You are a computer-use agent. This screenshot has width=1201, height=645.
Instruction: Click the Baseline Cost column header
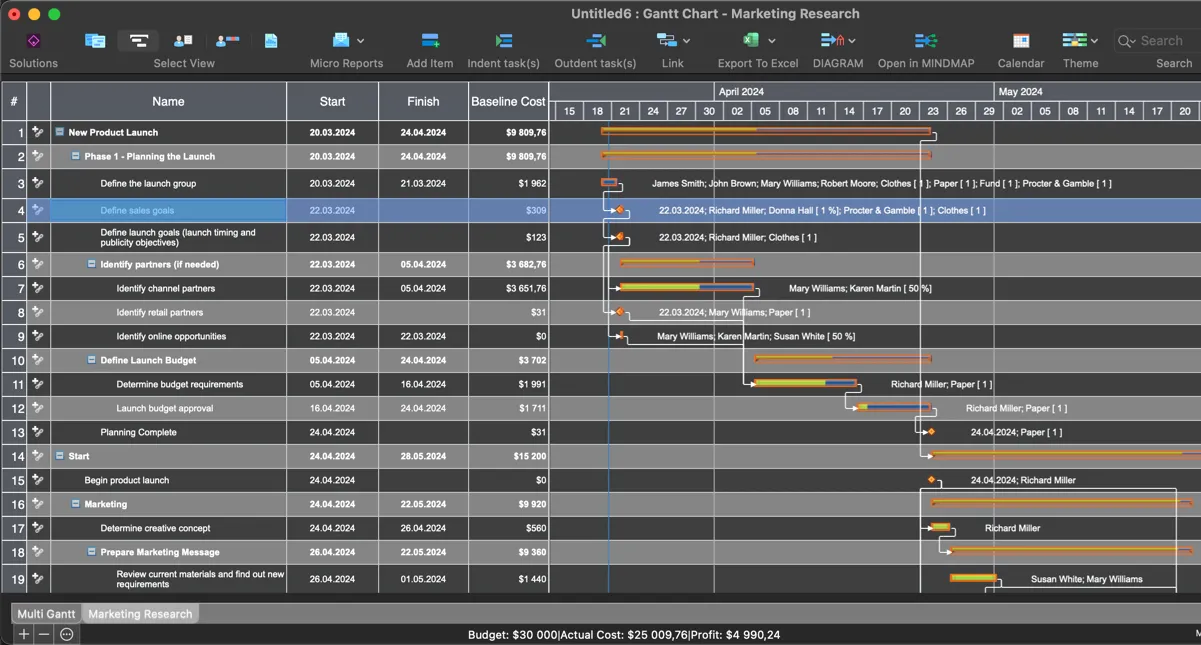pos(508,101)
